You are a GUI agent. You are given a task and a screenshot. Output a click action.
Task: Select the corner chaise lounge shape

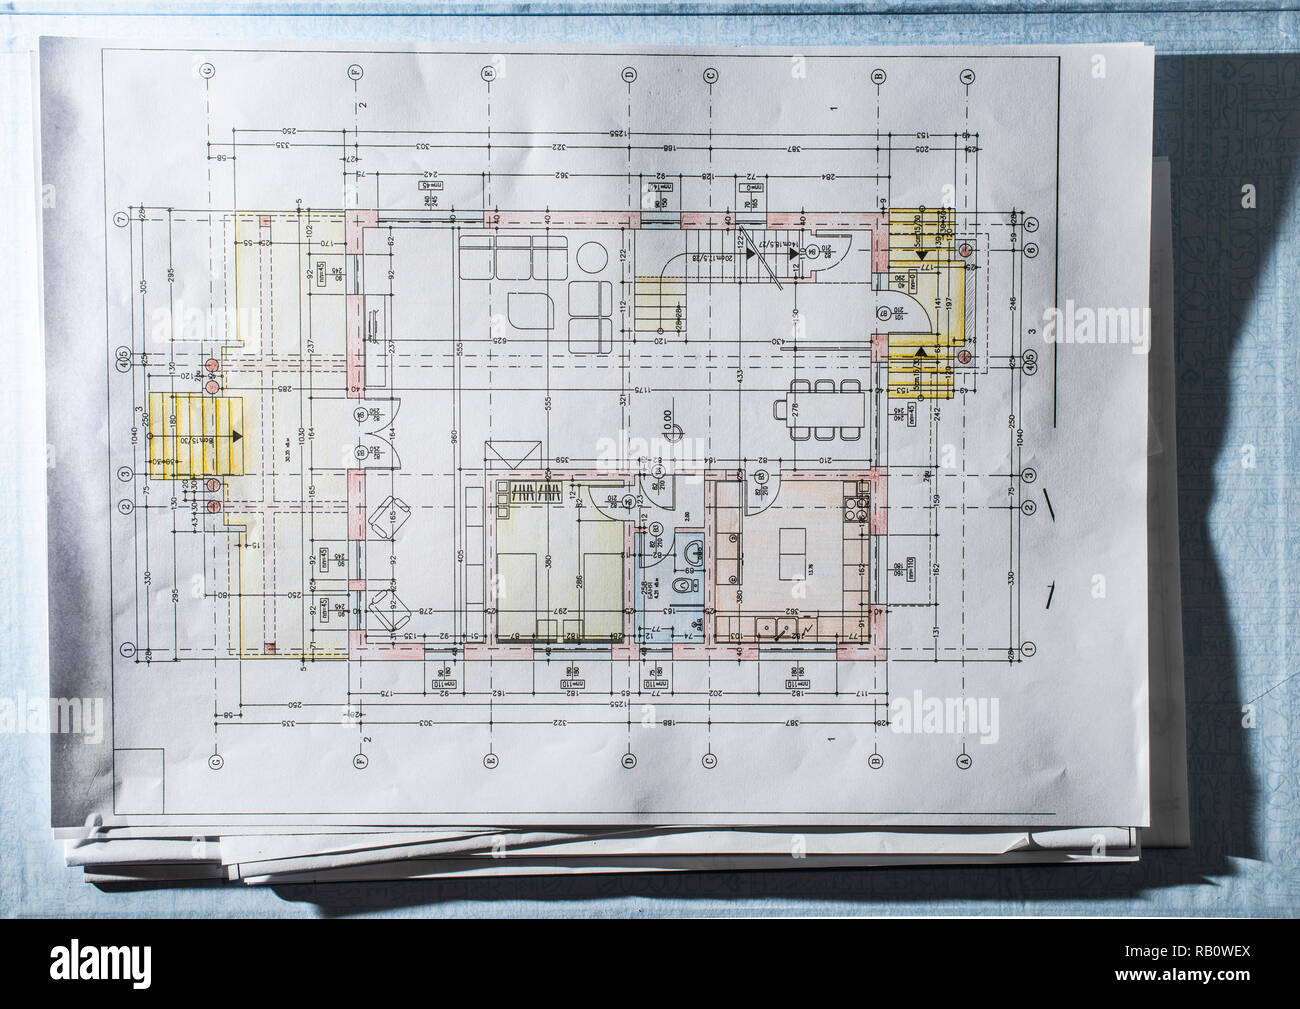[x=530, y=312]
